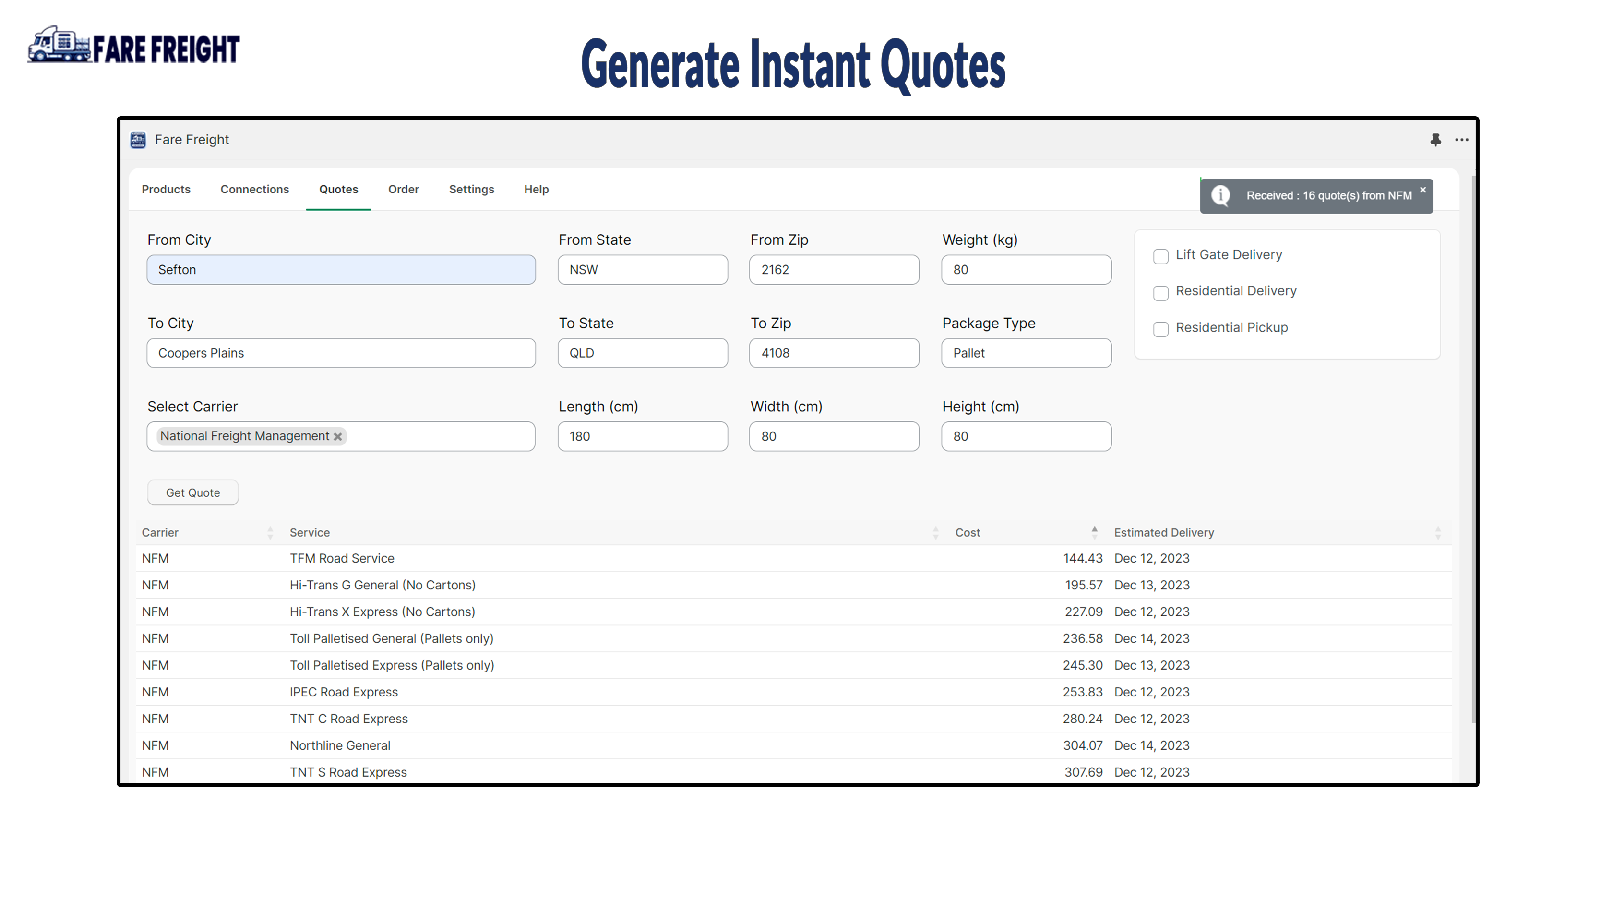The image size is (1600, 900).
Task: Select the IPEC Road Express row
Action: pos(794,692)
